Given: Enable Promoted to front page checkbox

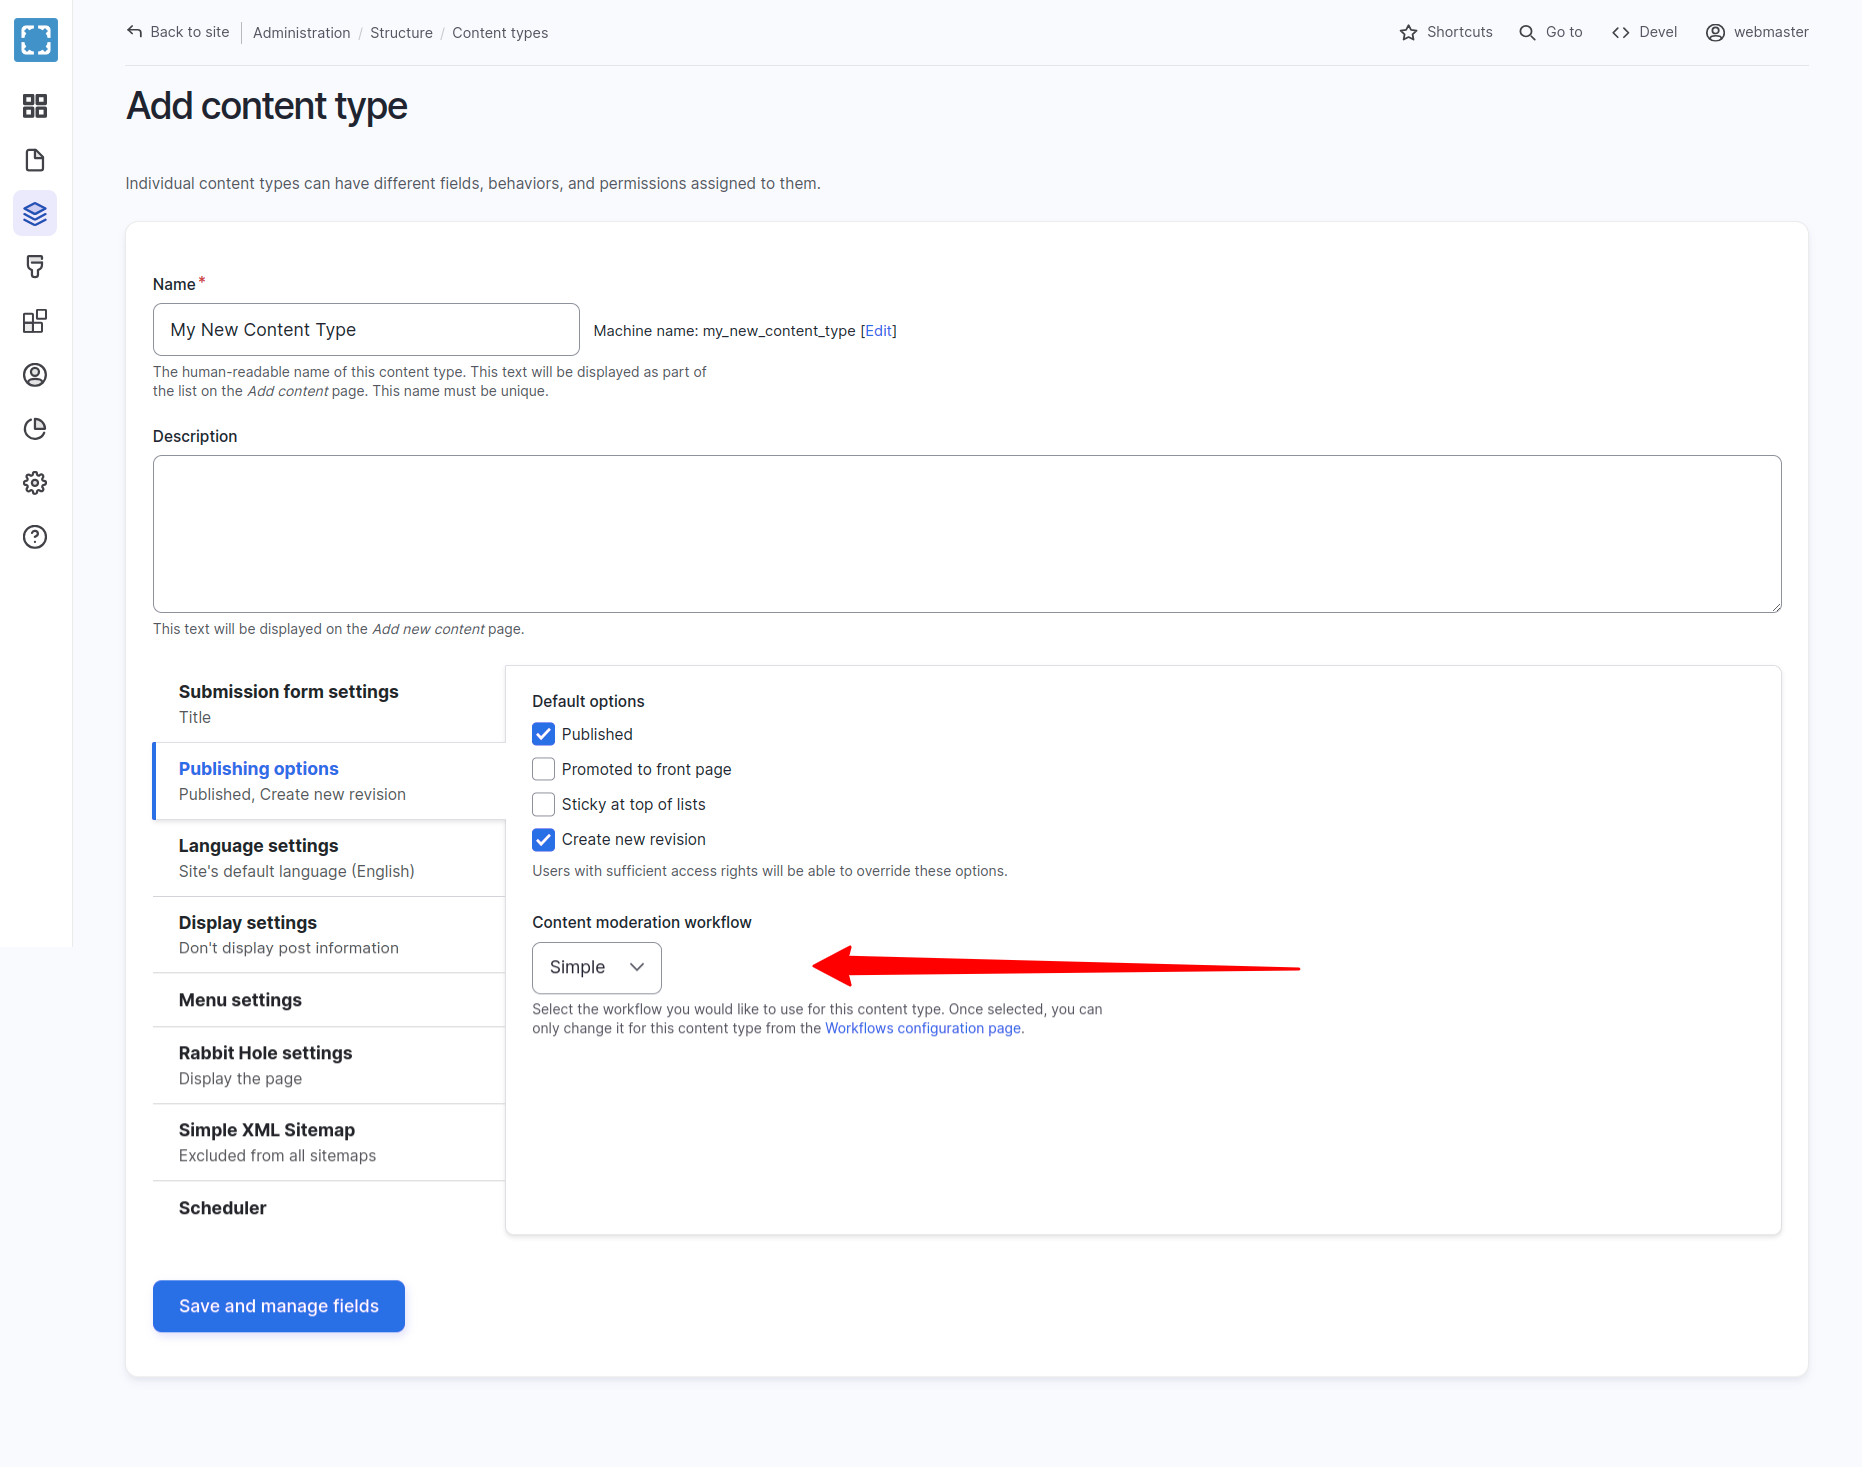Looking at the screenshot, I should (x=543, y=769).
